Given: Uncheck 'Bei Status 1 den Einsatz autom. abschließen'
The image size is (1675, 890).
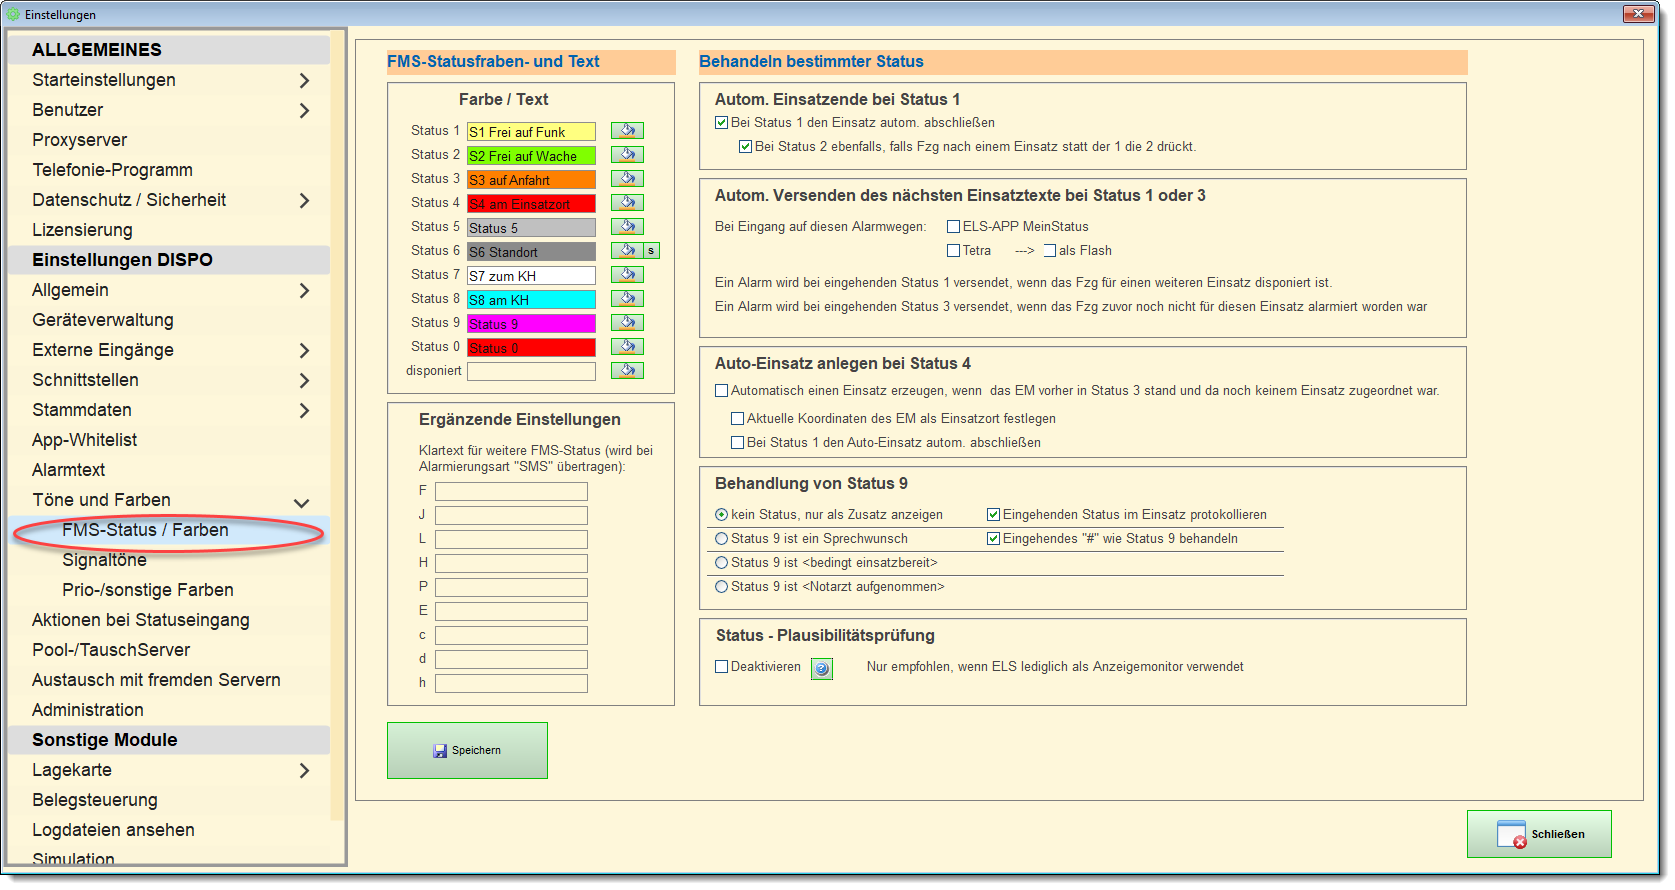Looking at the screenshot, I should click(x=722, y=123).
